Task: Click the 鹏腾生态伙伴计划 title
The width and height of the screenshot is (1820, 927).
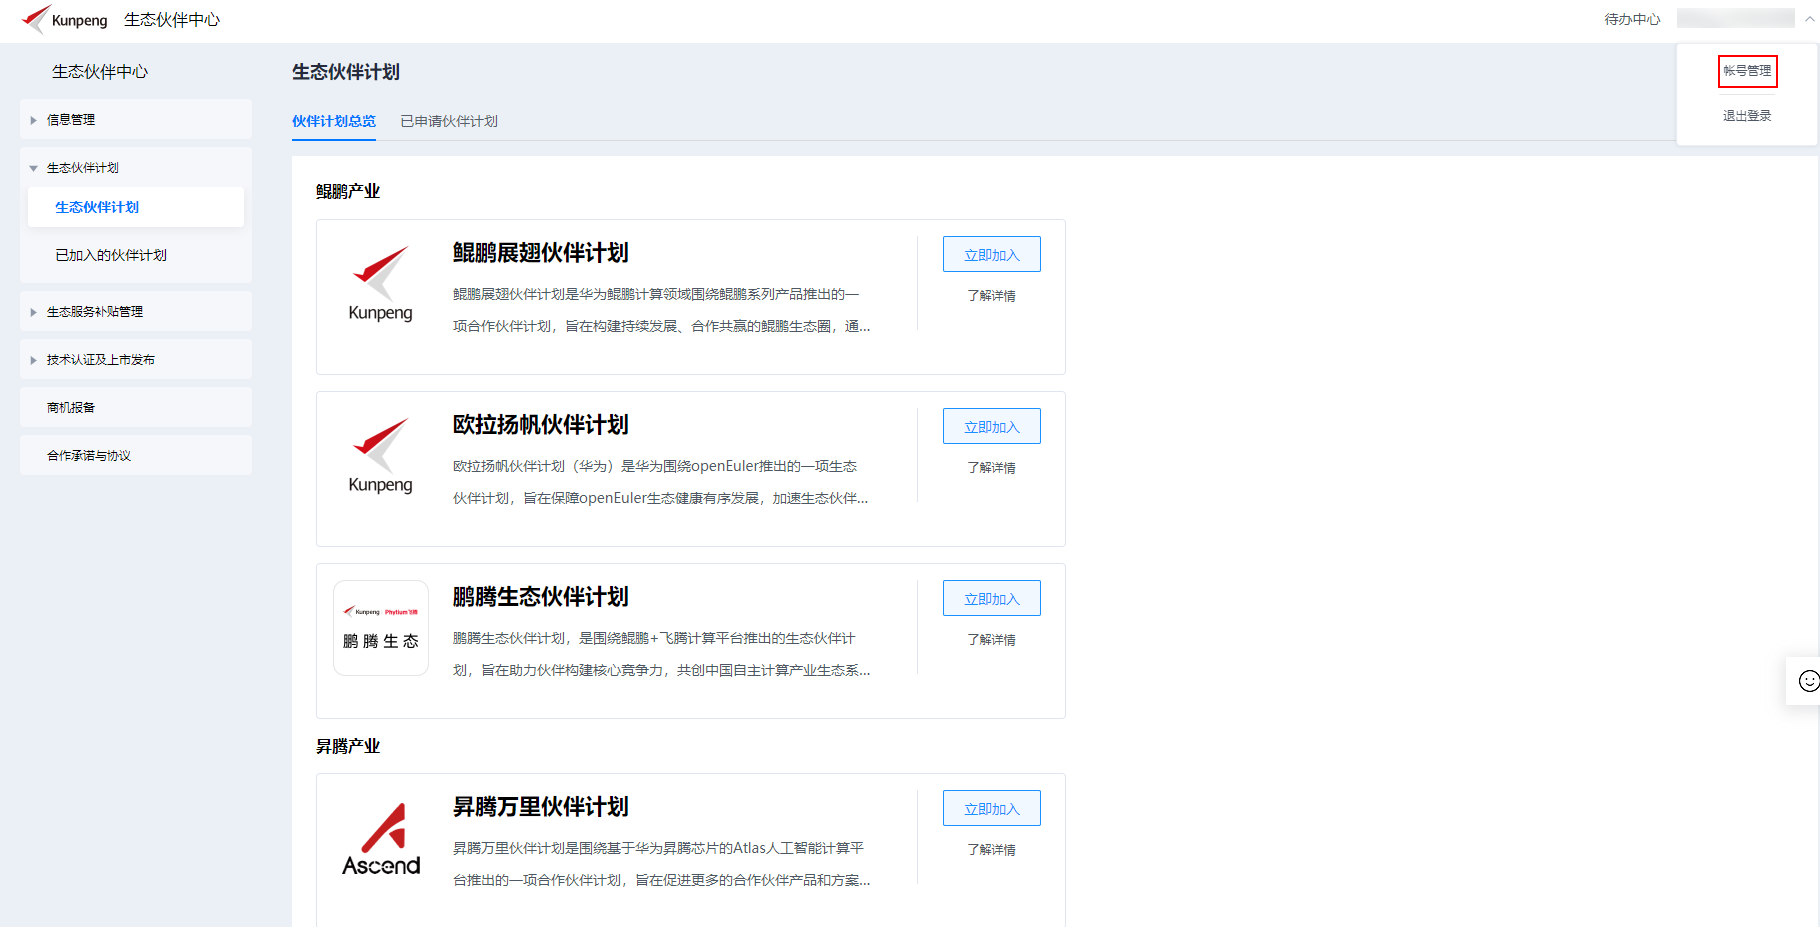Action: 541,597
